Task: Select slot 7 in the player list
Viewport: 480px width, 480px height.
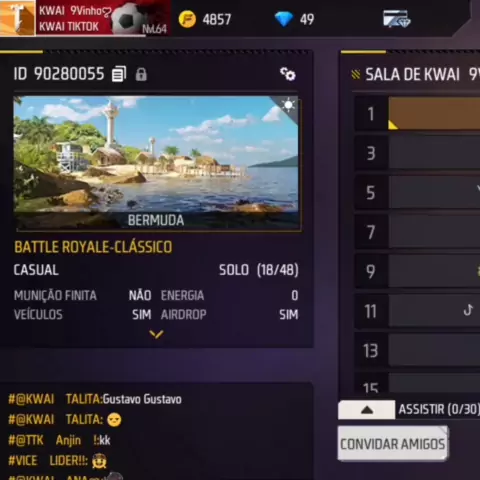Action: 417,232
